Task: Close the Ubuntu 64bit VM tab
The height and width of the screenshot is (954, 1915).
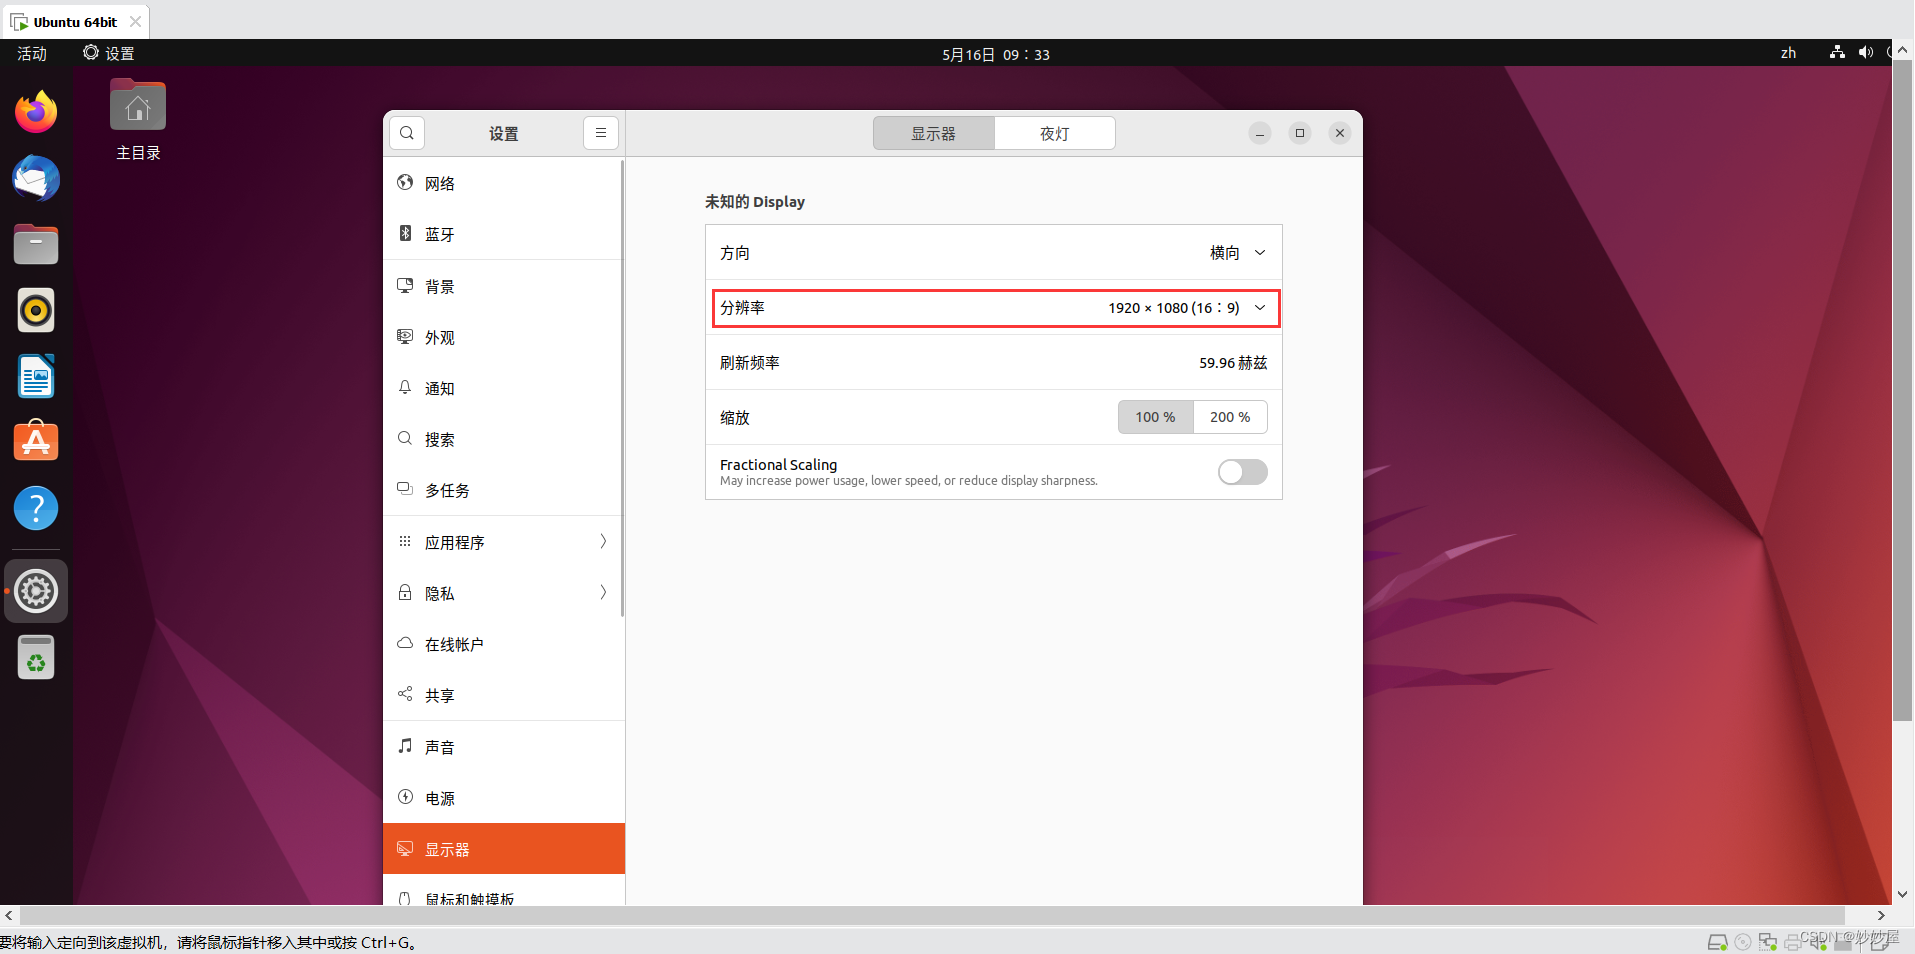Action: pyautogui.click(x=135, y=22)
